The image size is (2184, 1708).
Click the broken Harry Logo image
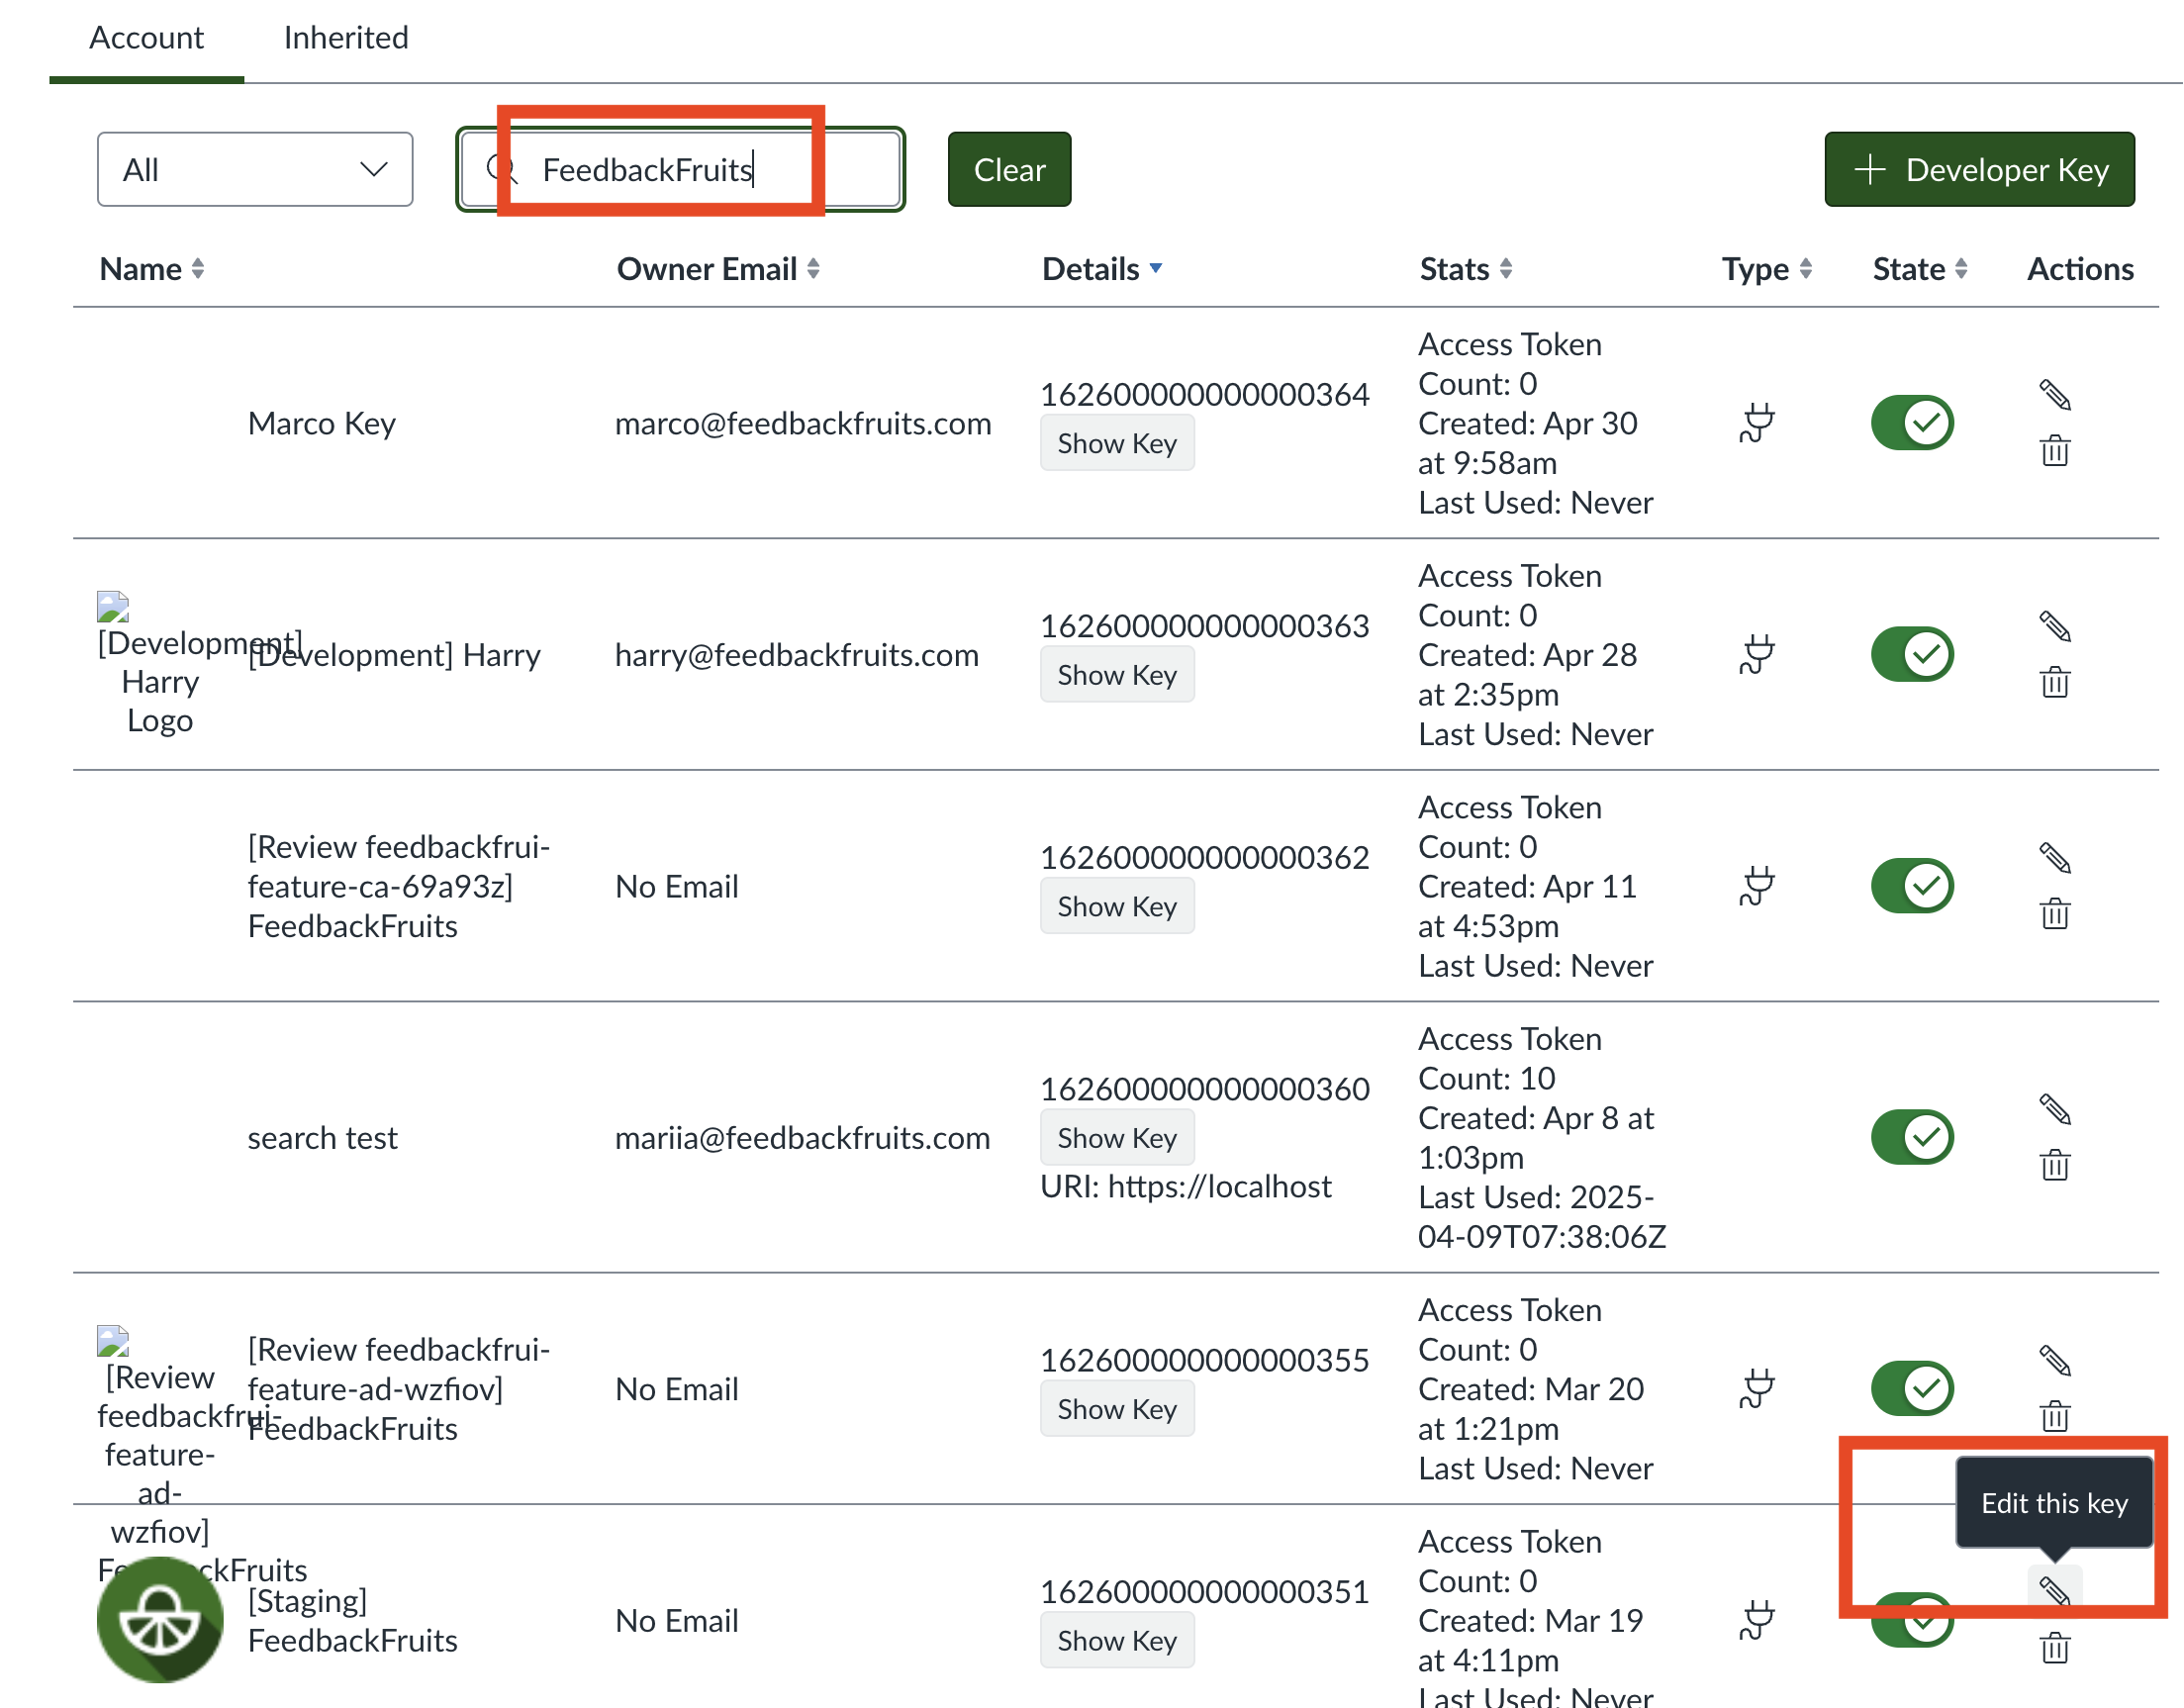coord(113,607)
